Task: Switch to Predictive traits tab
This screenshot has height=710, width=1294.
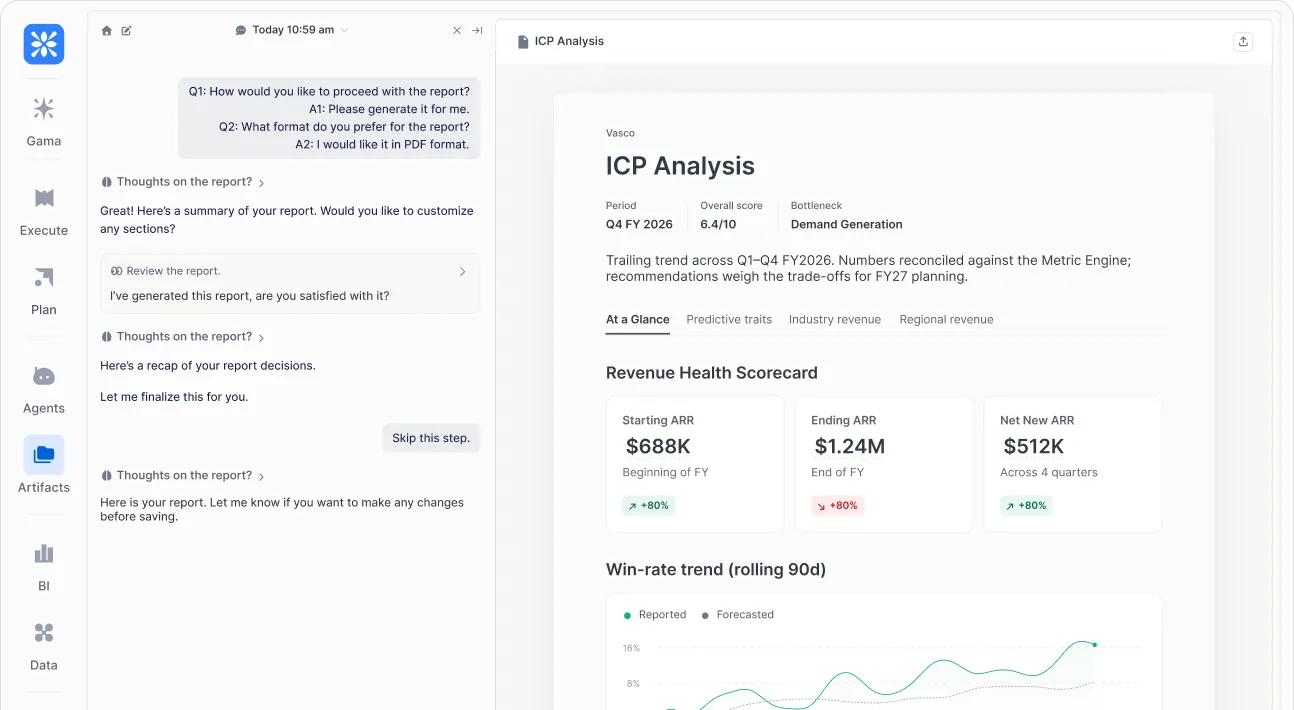Action: coord(729,320)
